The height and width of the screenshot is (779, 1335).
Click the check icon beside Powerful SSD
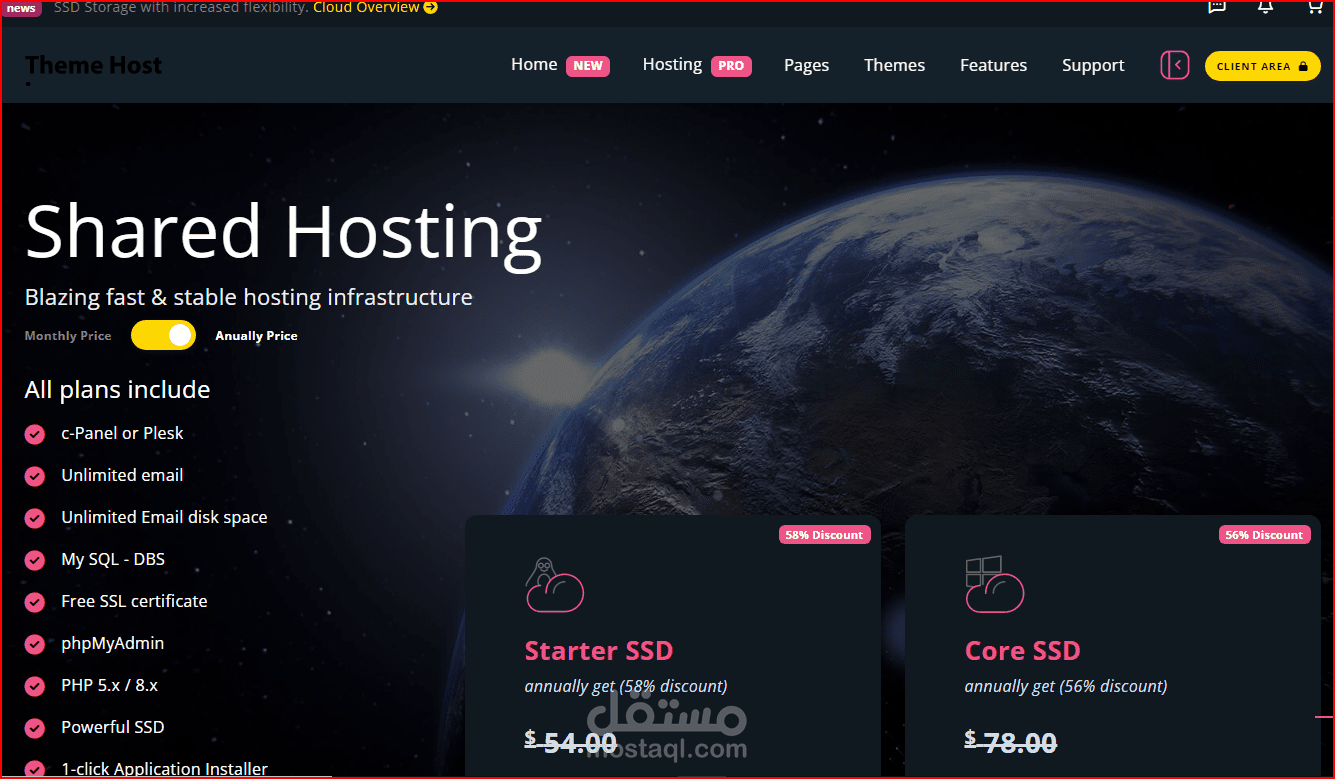[x=35, y=728]
